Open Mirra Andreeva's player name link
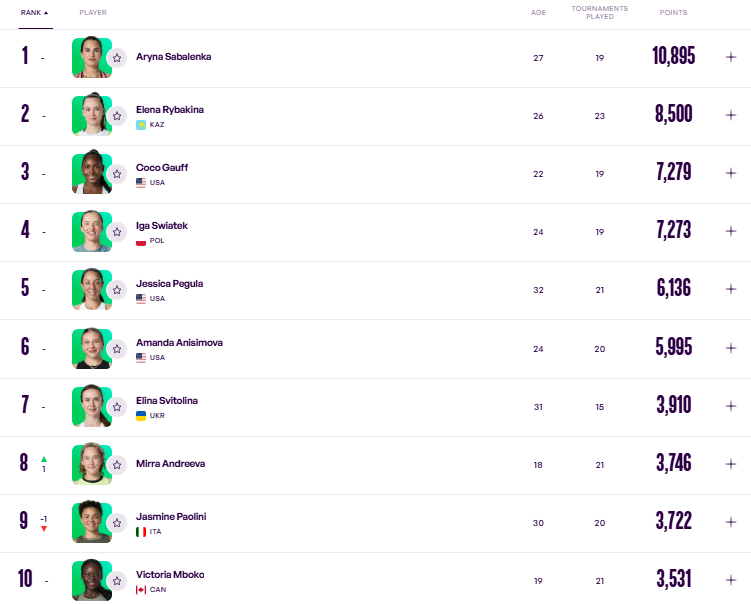Screen dimensions: 751x604 click(x=171, y=464)
